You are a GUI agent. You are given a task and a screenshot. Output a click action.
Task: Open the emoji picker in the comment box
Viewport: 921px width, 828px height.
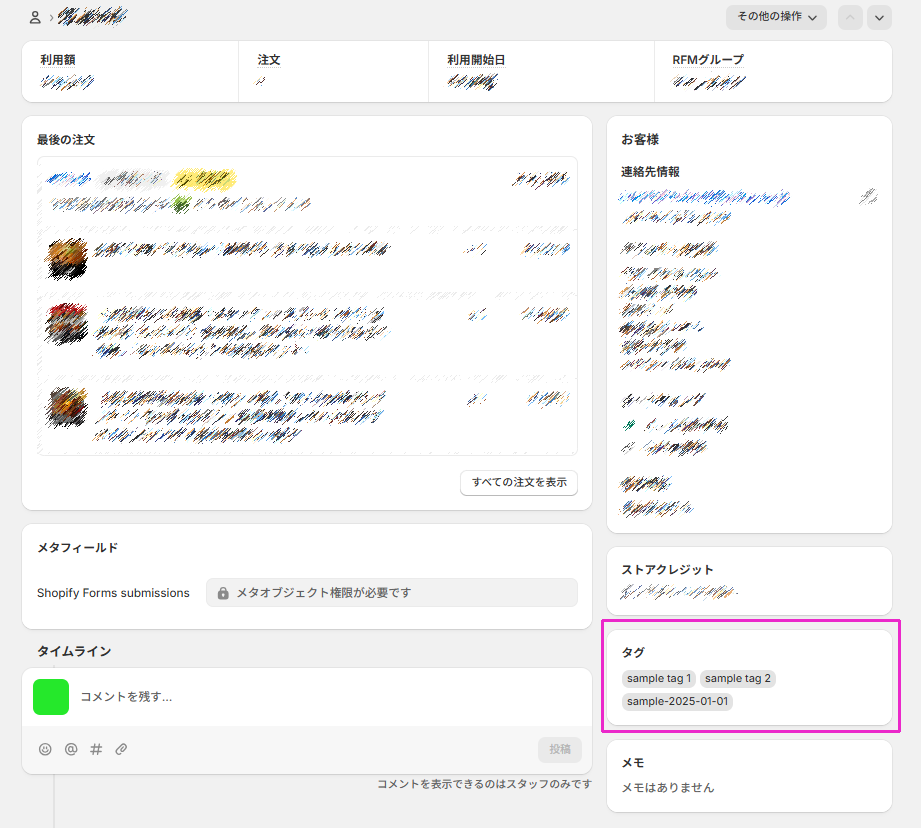[45, 749]
